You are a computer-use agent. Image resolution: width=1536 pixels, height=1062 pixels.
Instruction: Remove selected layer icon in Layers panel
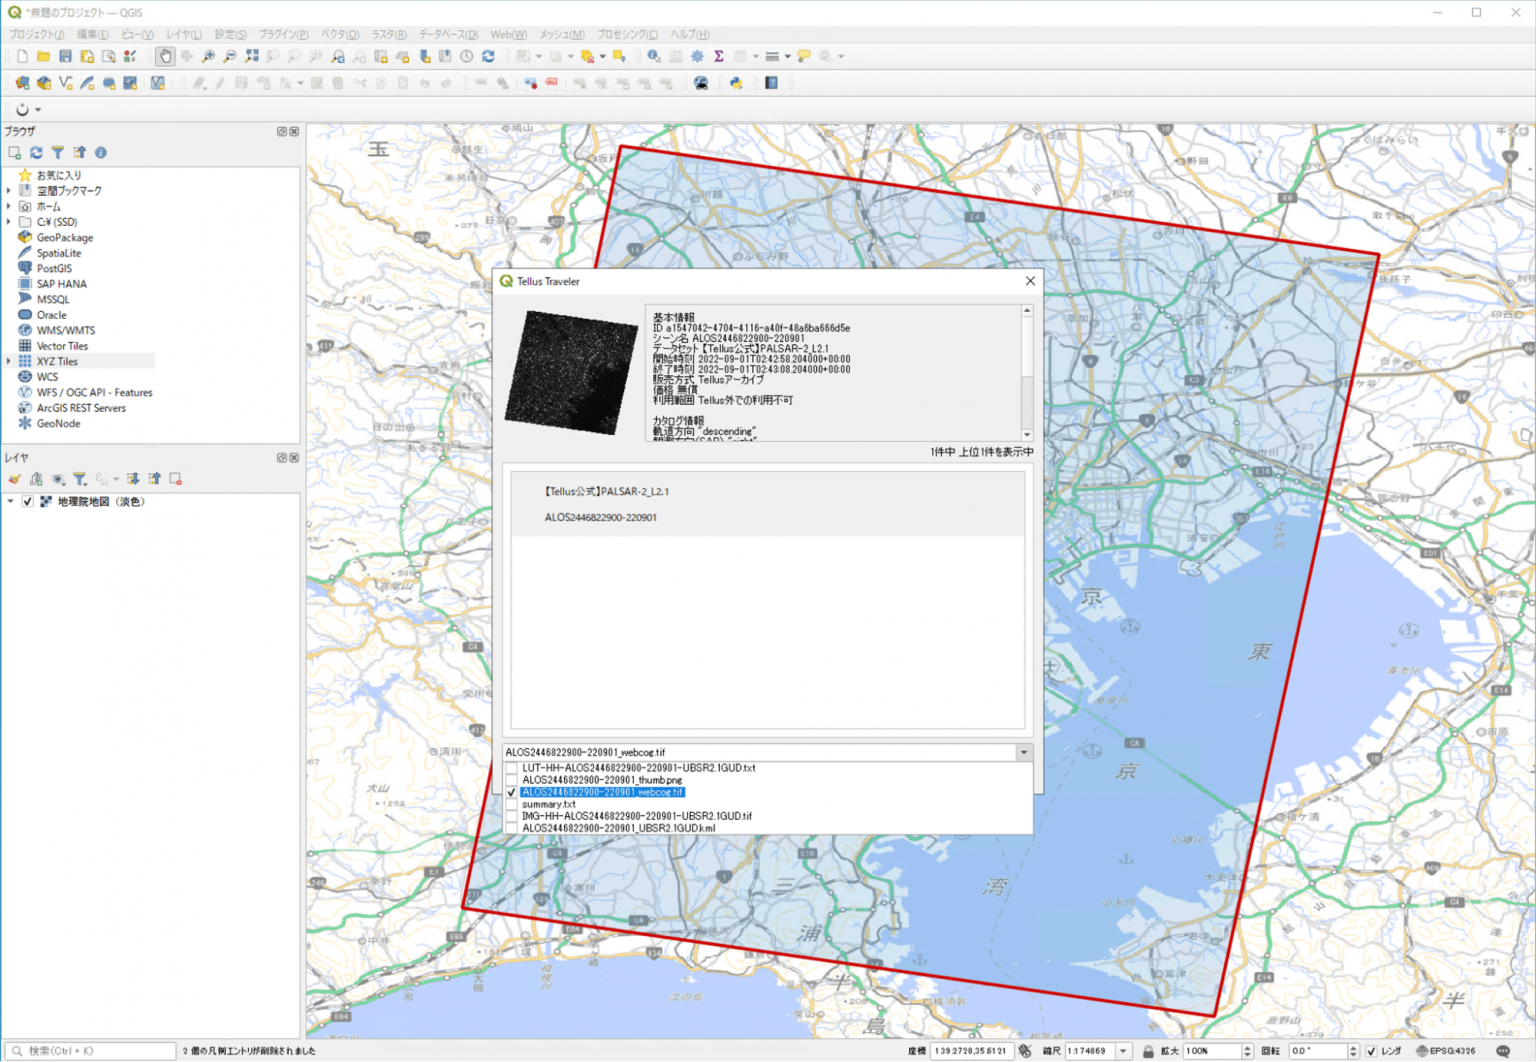point(176,479)
